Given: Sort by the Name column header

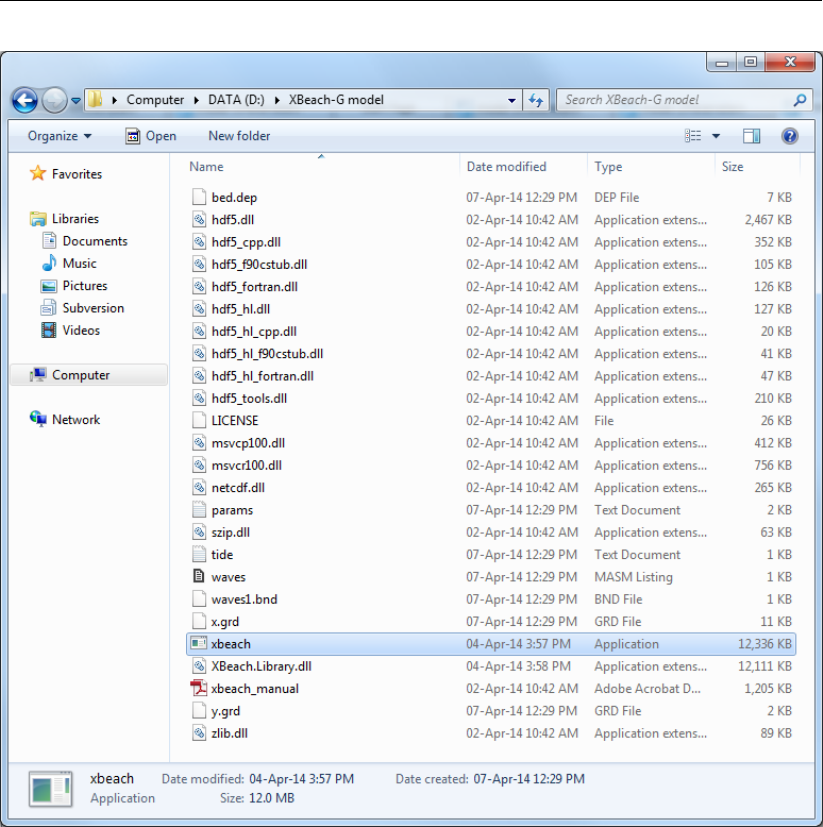Looking at the screenshot, I should pos(206,167).
